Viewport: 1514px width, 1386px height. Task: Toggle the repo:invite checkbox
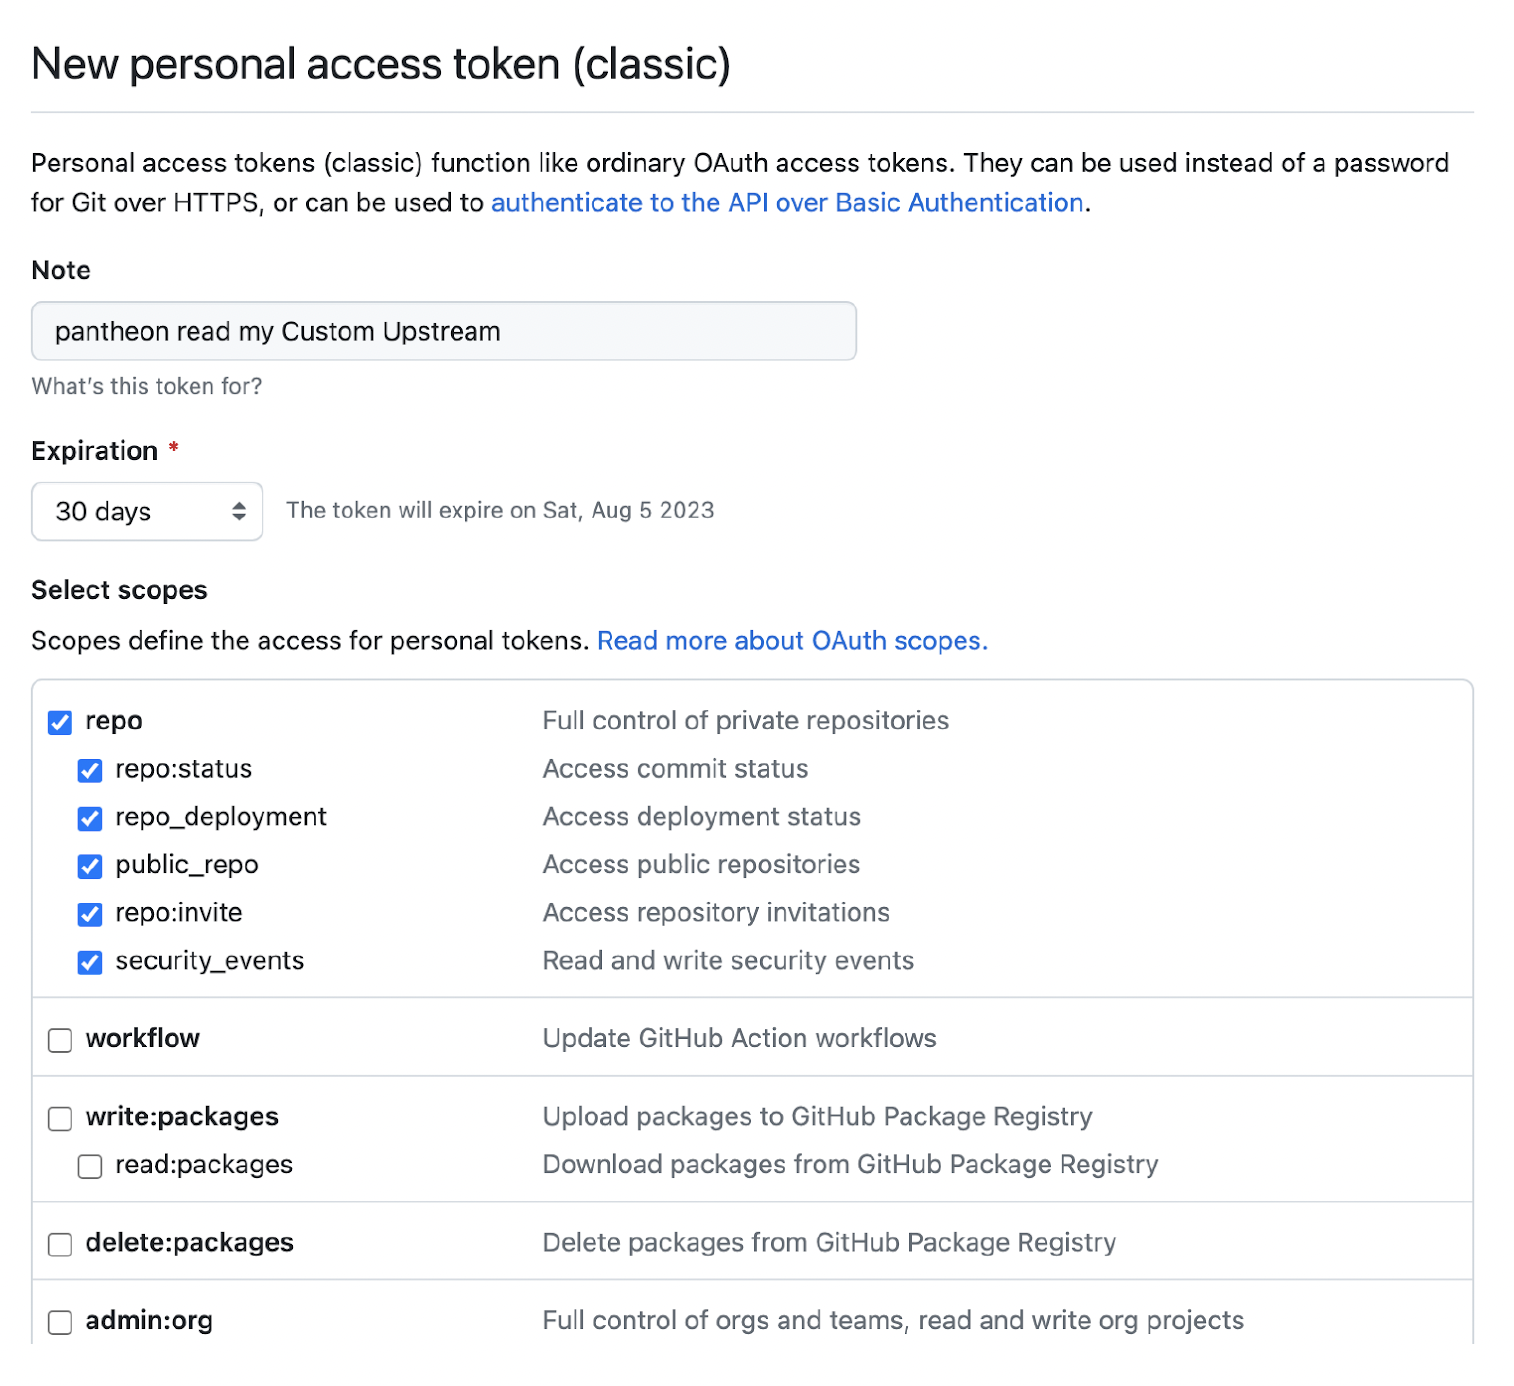[90, 914]
